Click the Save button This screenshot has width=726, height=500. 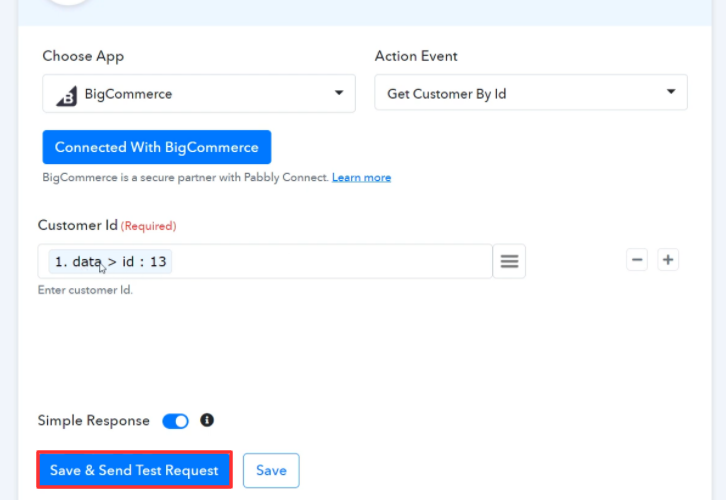[271, 470]
